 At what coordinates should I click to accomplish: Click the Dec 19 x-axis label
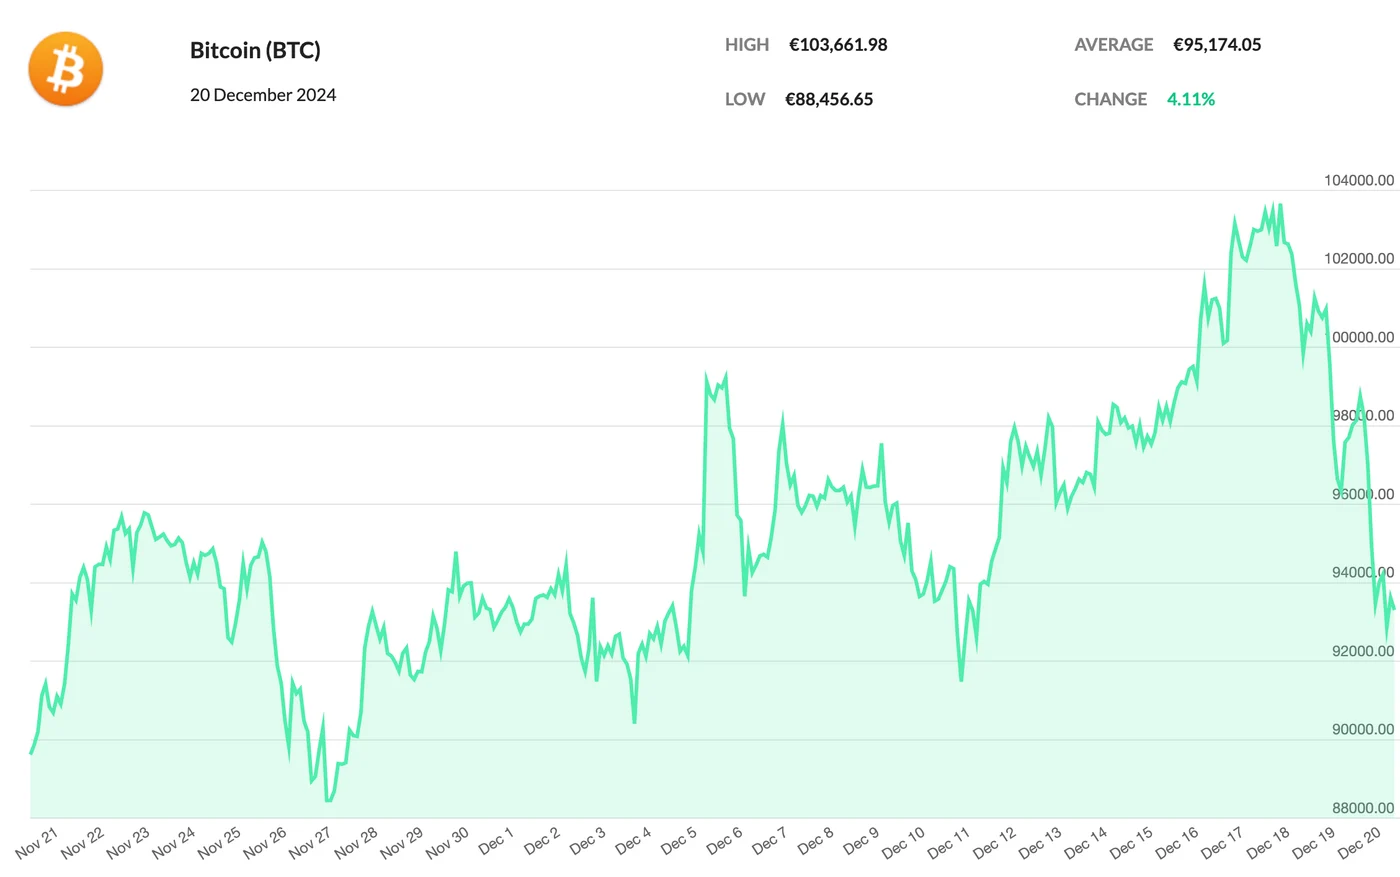(x=1314, y=843)
